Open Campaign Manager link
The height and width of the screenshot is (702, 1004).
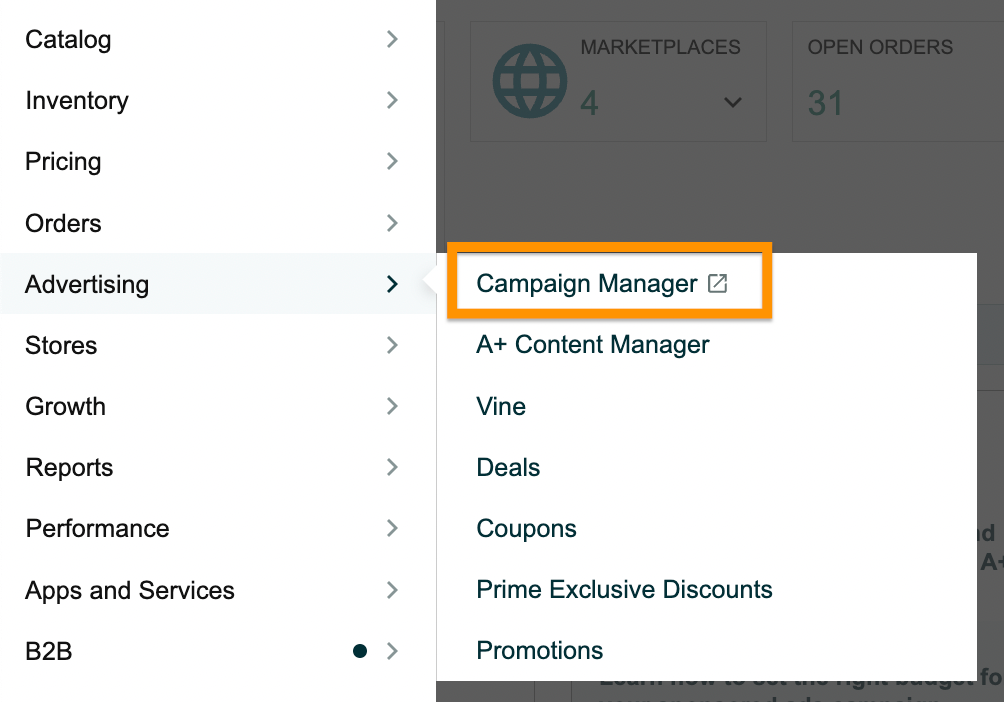point(587,284)
